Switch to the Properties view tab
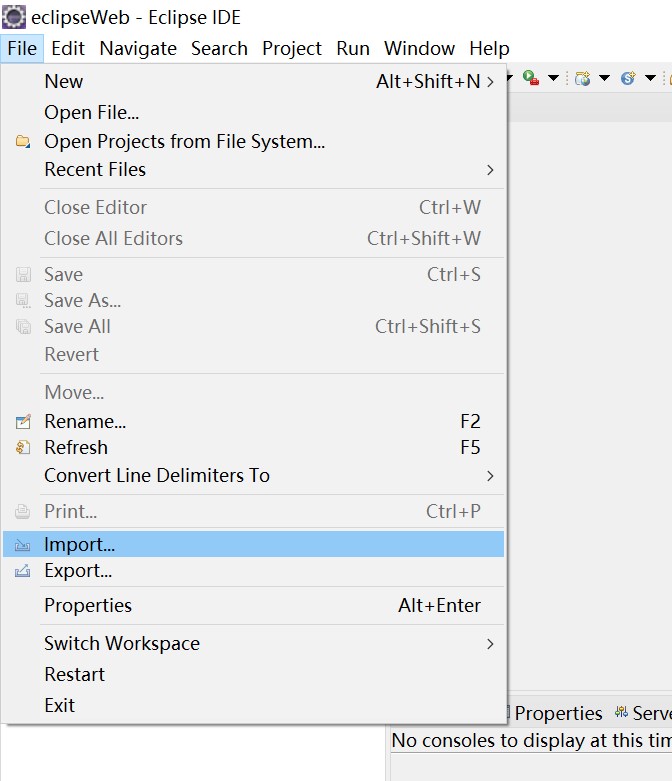Image resolution: width=672 pixels, height=781 pixels. click(558, 713)
